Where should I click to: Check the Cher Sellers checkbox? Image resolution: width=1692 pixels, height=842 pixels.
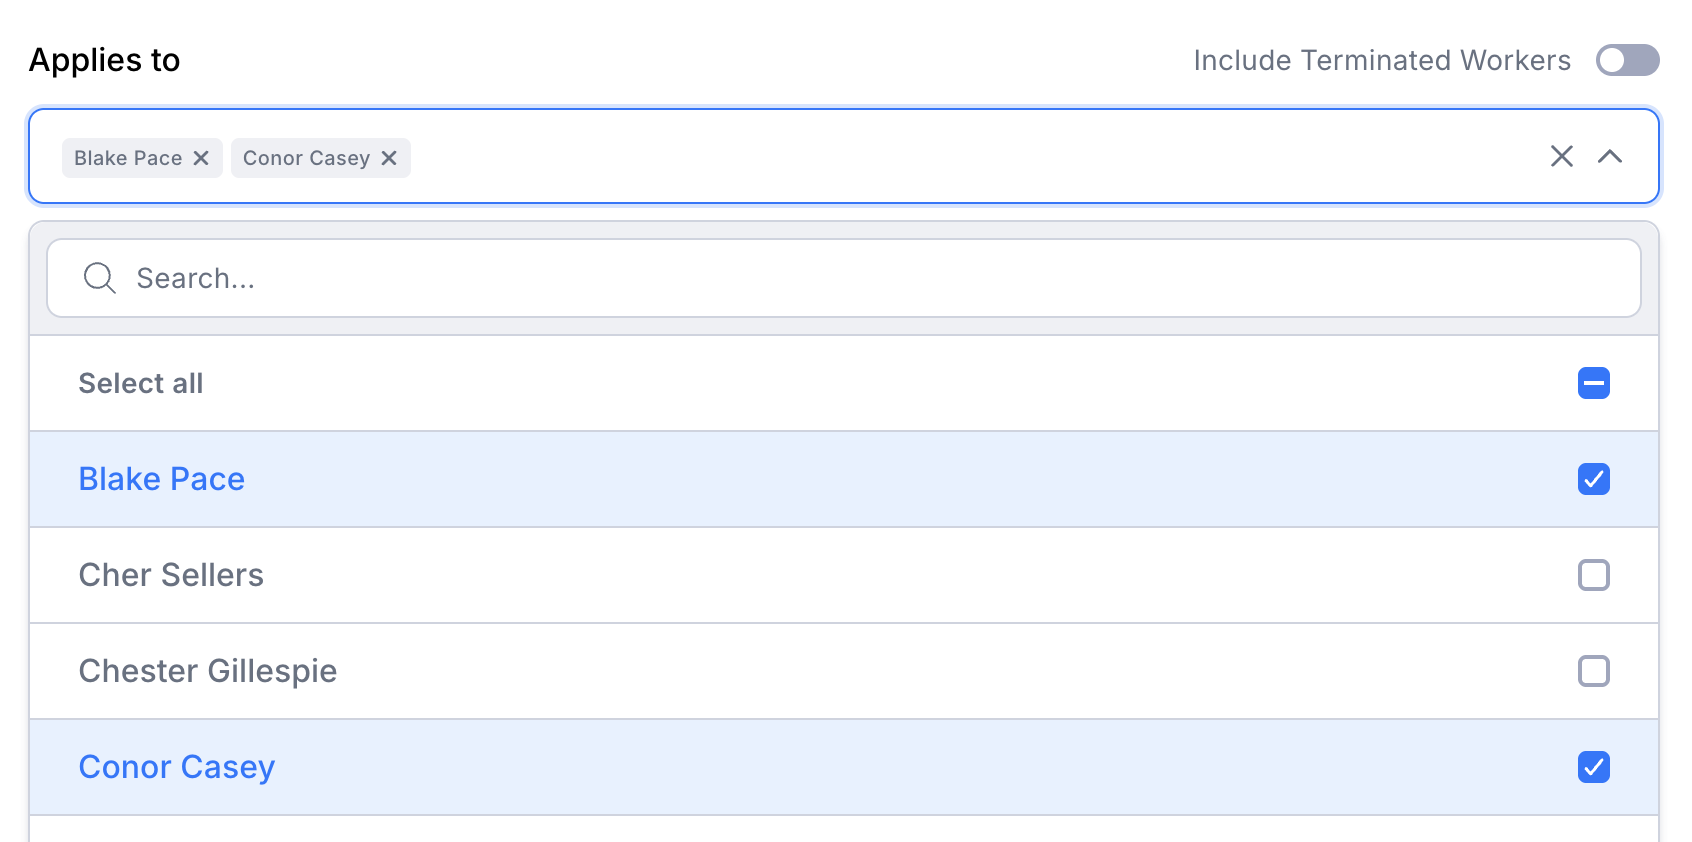point(1594,575)
